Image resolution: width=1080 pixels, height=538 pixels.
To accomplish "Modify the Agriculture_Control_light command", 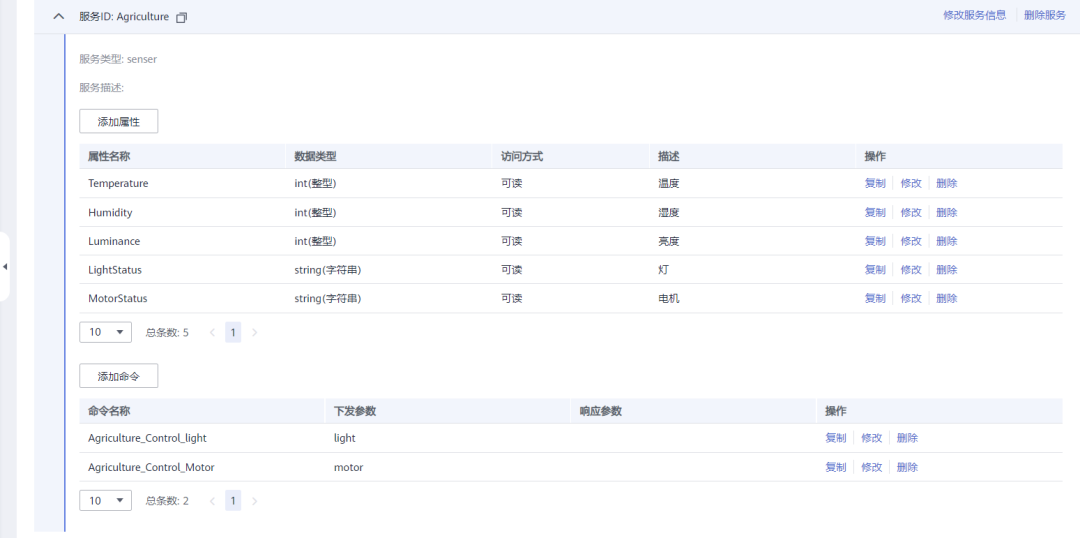I will 872,437.
